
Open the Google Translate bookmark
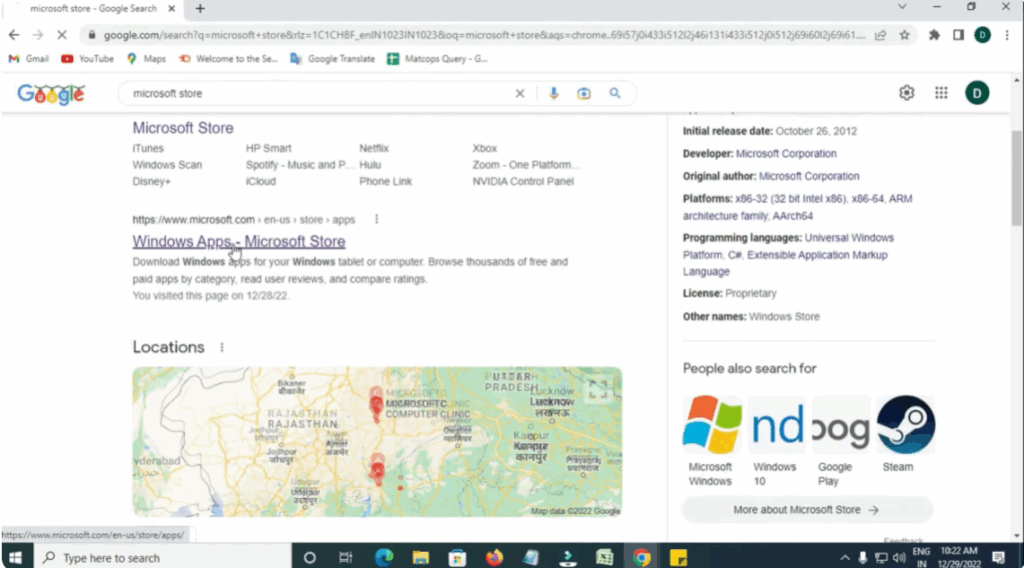(332, 59)
